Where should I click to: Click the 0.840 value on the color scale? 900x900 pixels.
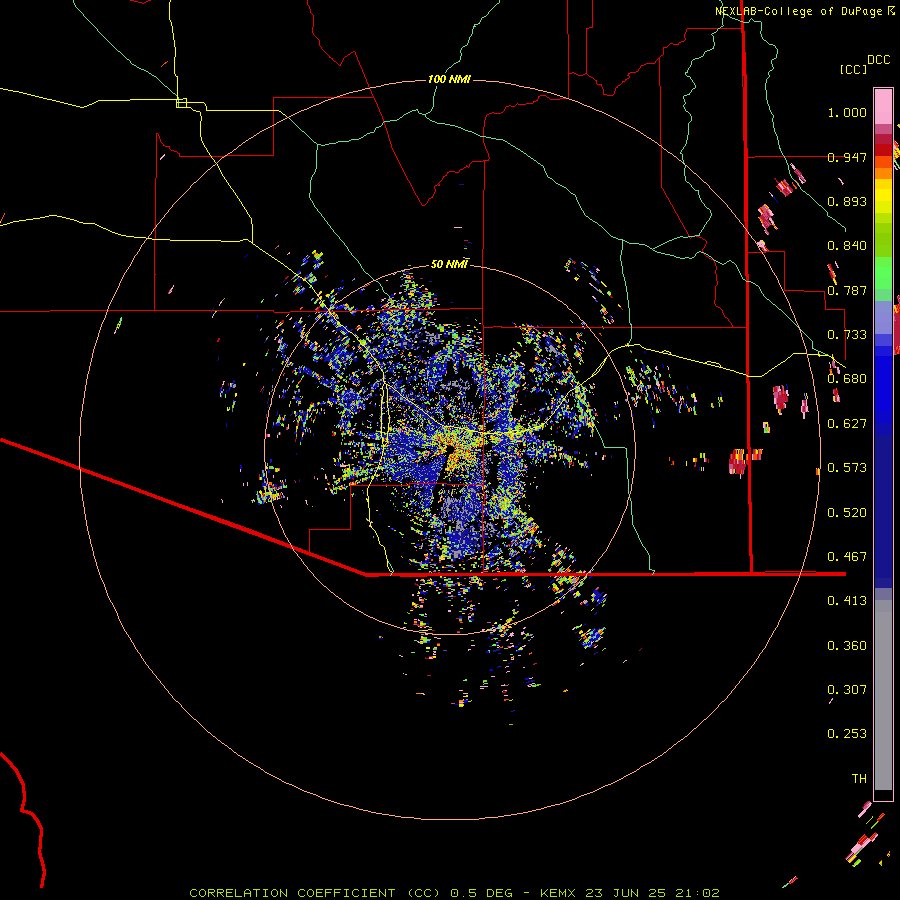tap(847, 246)
